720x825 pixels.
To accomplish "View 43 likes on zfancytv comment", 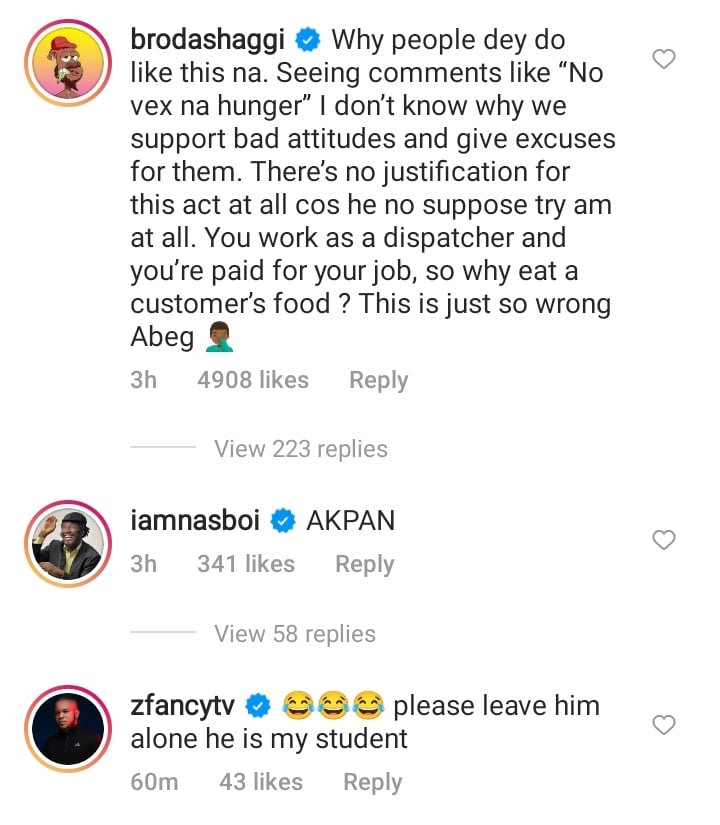I will (x=261, y=782).
